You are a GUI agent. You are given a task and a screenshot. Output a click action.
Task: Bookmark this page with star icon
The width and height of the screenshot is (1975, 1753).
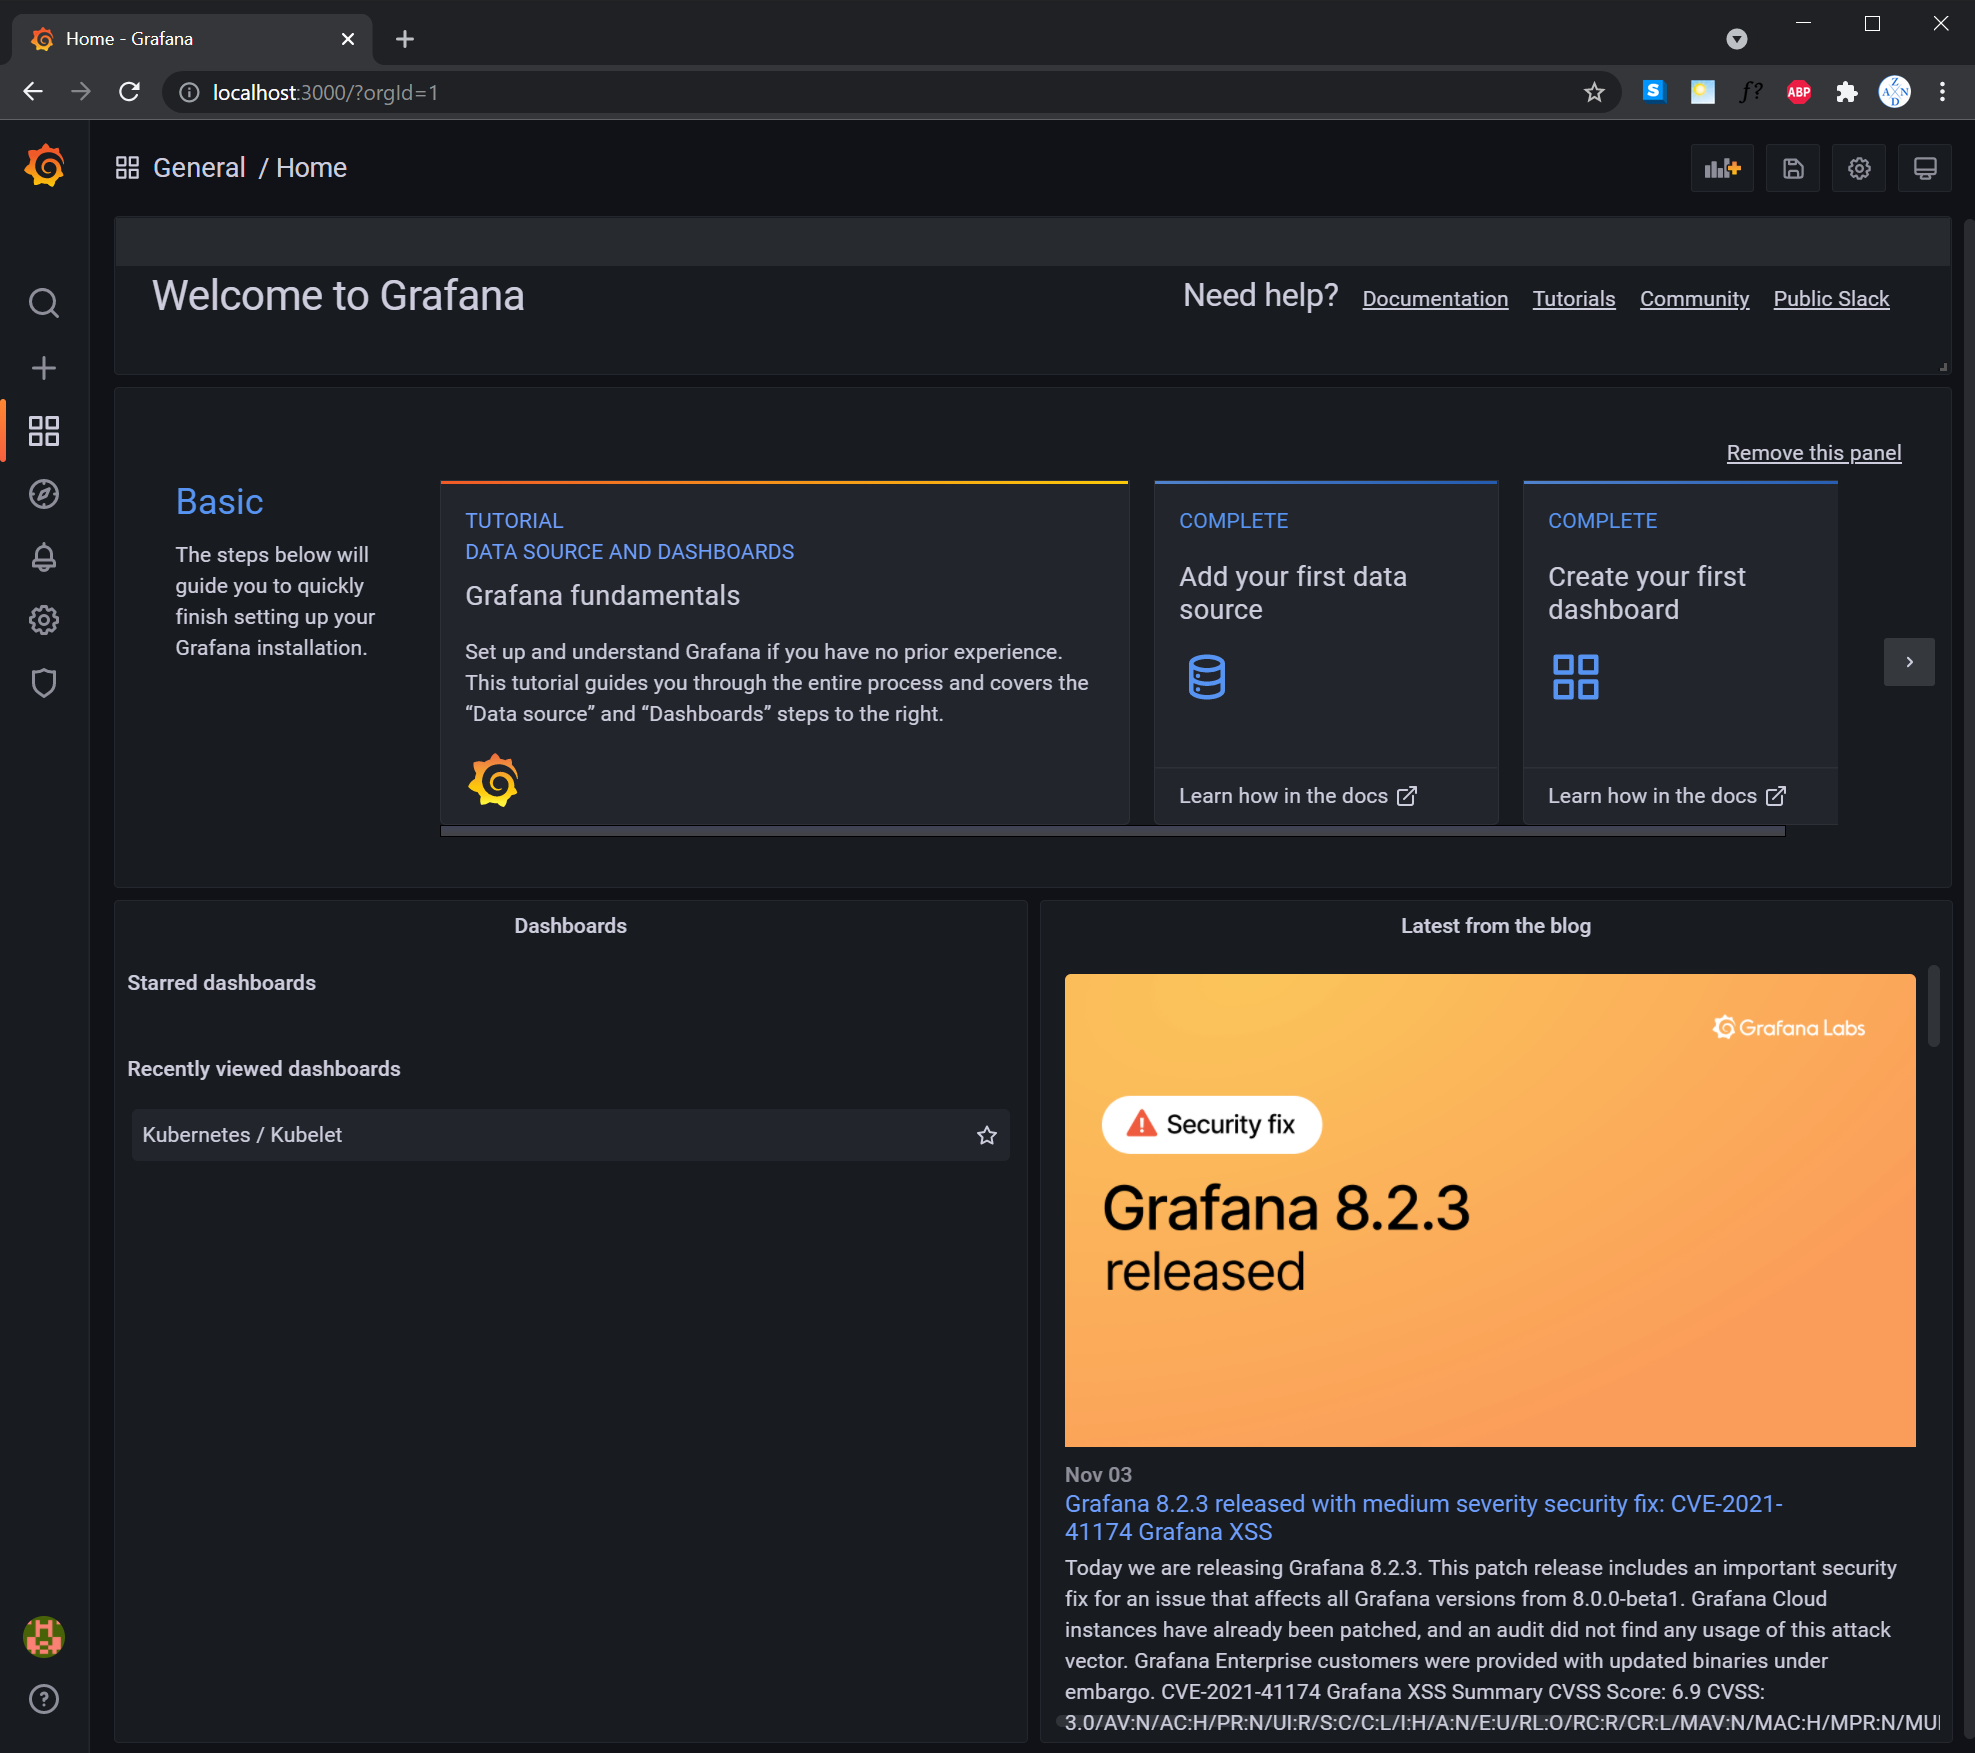1594,93
